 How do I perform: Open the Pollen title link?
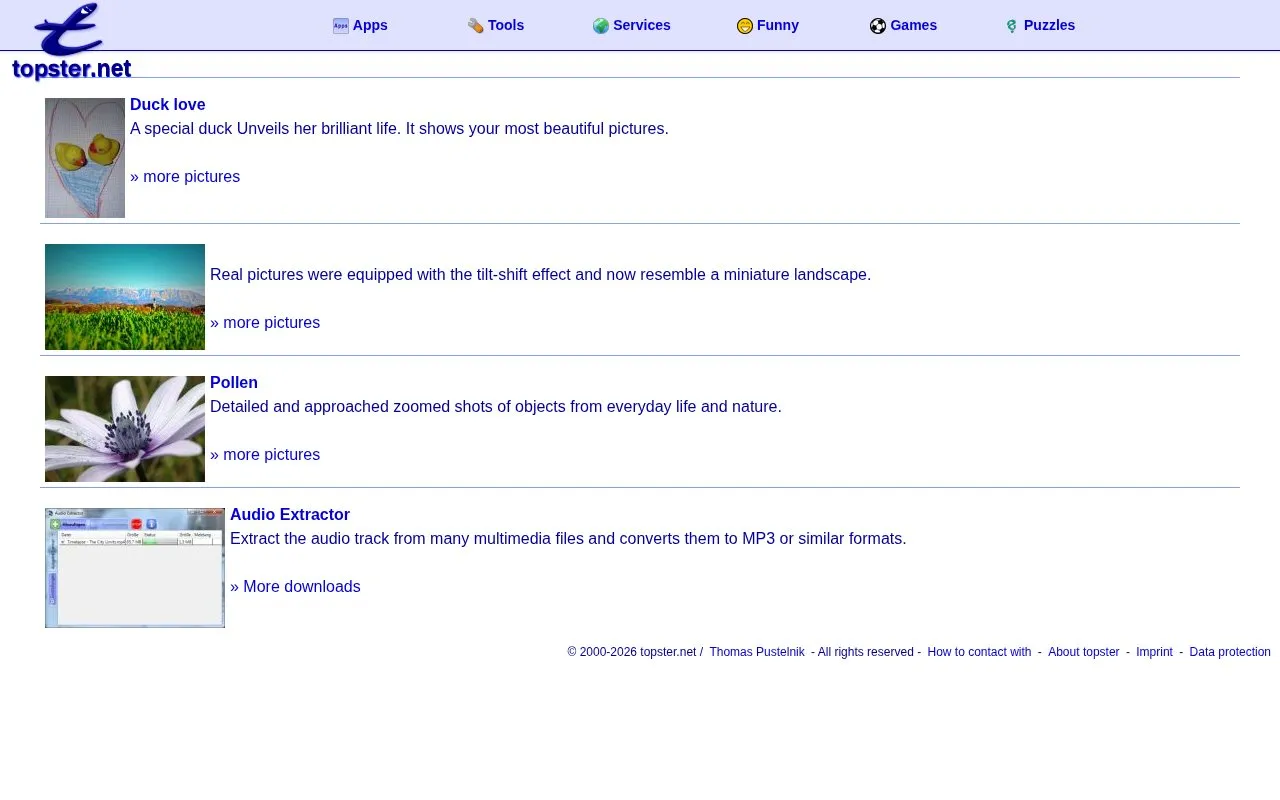click(x=234, y=382)
